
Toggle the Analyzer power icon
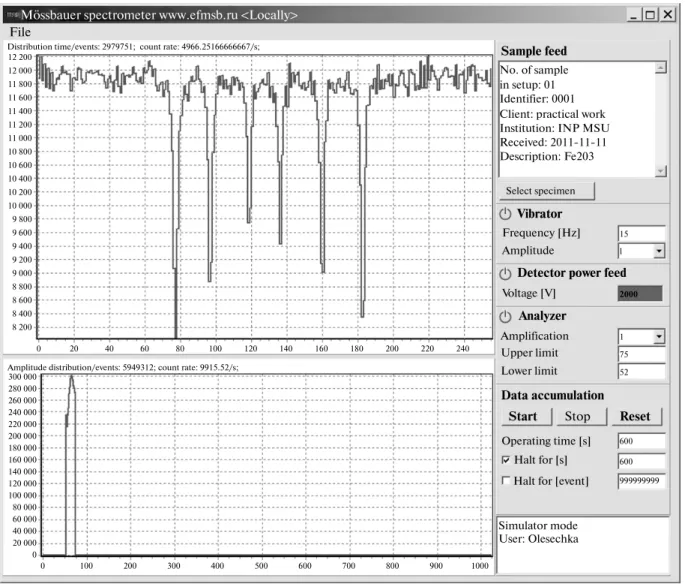tap(505, 316)
